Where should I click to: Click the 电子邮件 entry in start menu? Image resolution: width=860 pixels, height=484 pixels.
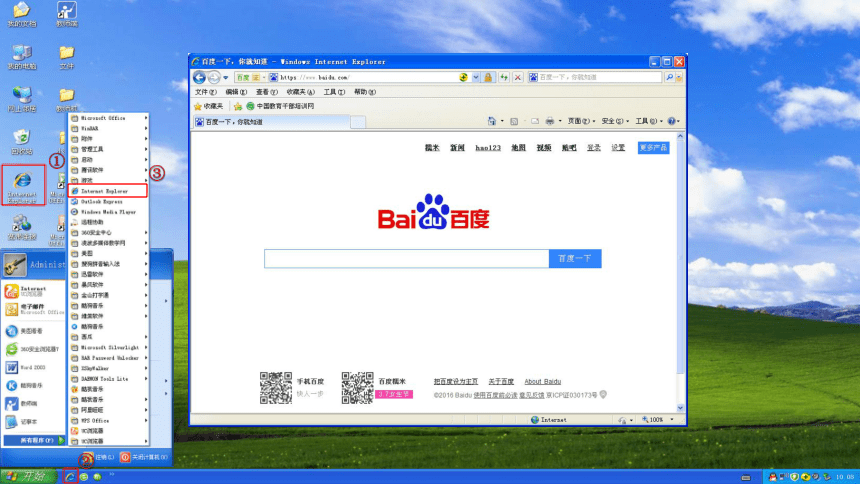pyautogui.click(x=33, y=309)
